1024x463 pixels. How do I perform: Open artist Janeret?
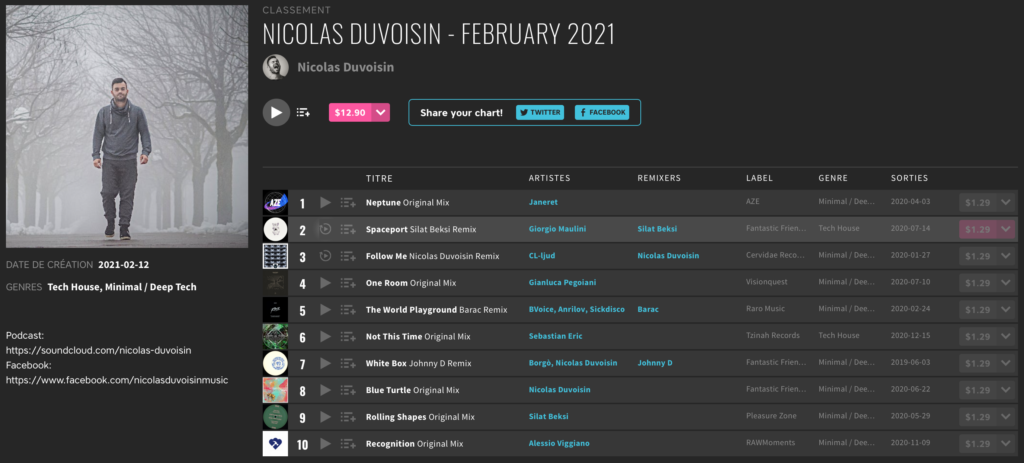[x=544, y=202]
